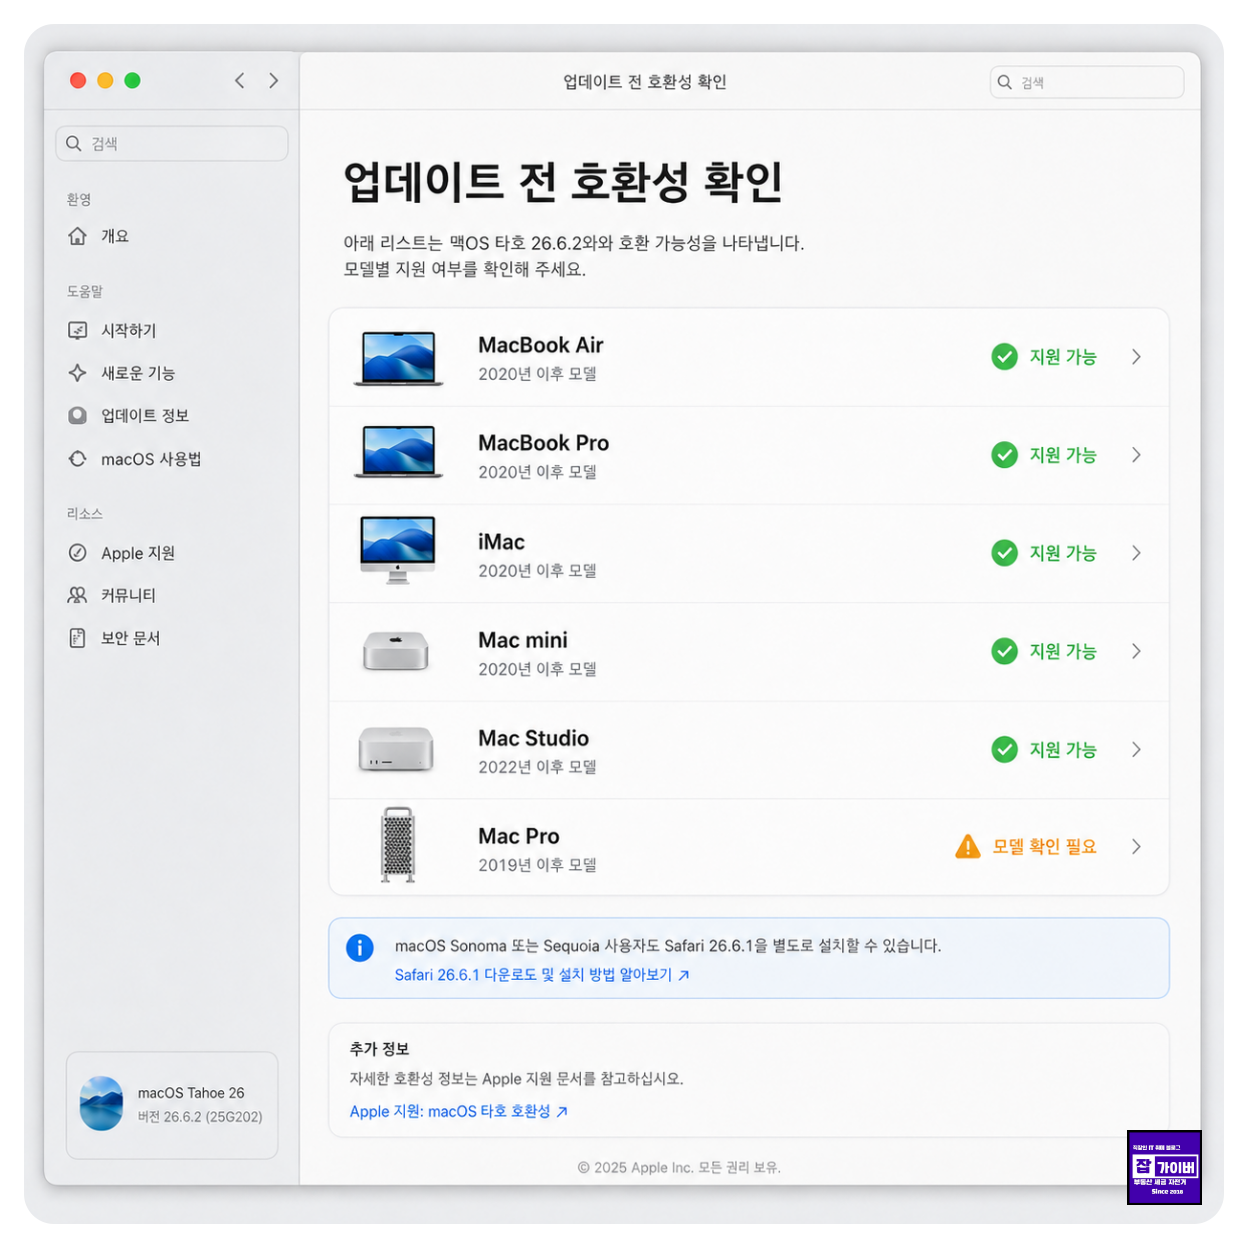
Task: Open the 개요 sidebar item
Action: tap(115, 236)
